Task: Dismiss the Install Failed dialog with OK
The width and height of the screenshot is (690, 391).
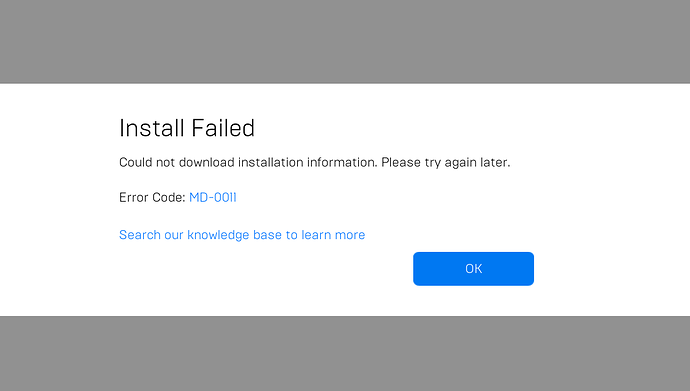Action: pyautogui.click(x=473, y=269)
